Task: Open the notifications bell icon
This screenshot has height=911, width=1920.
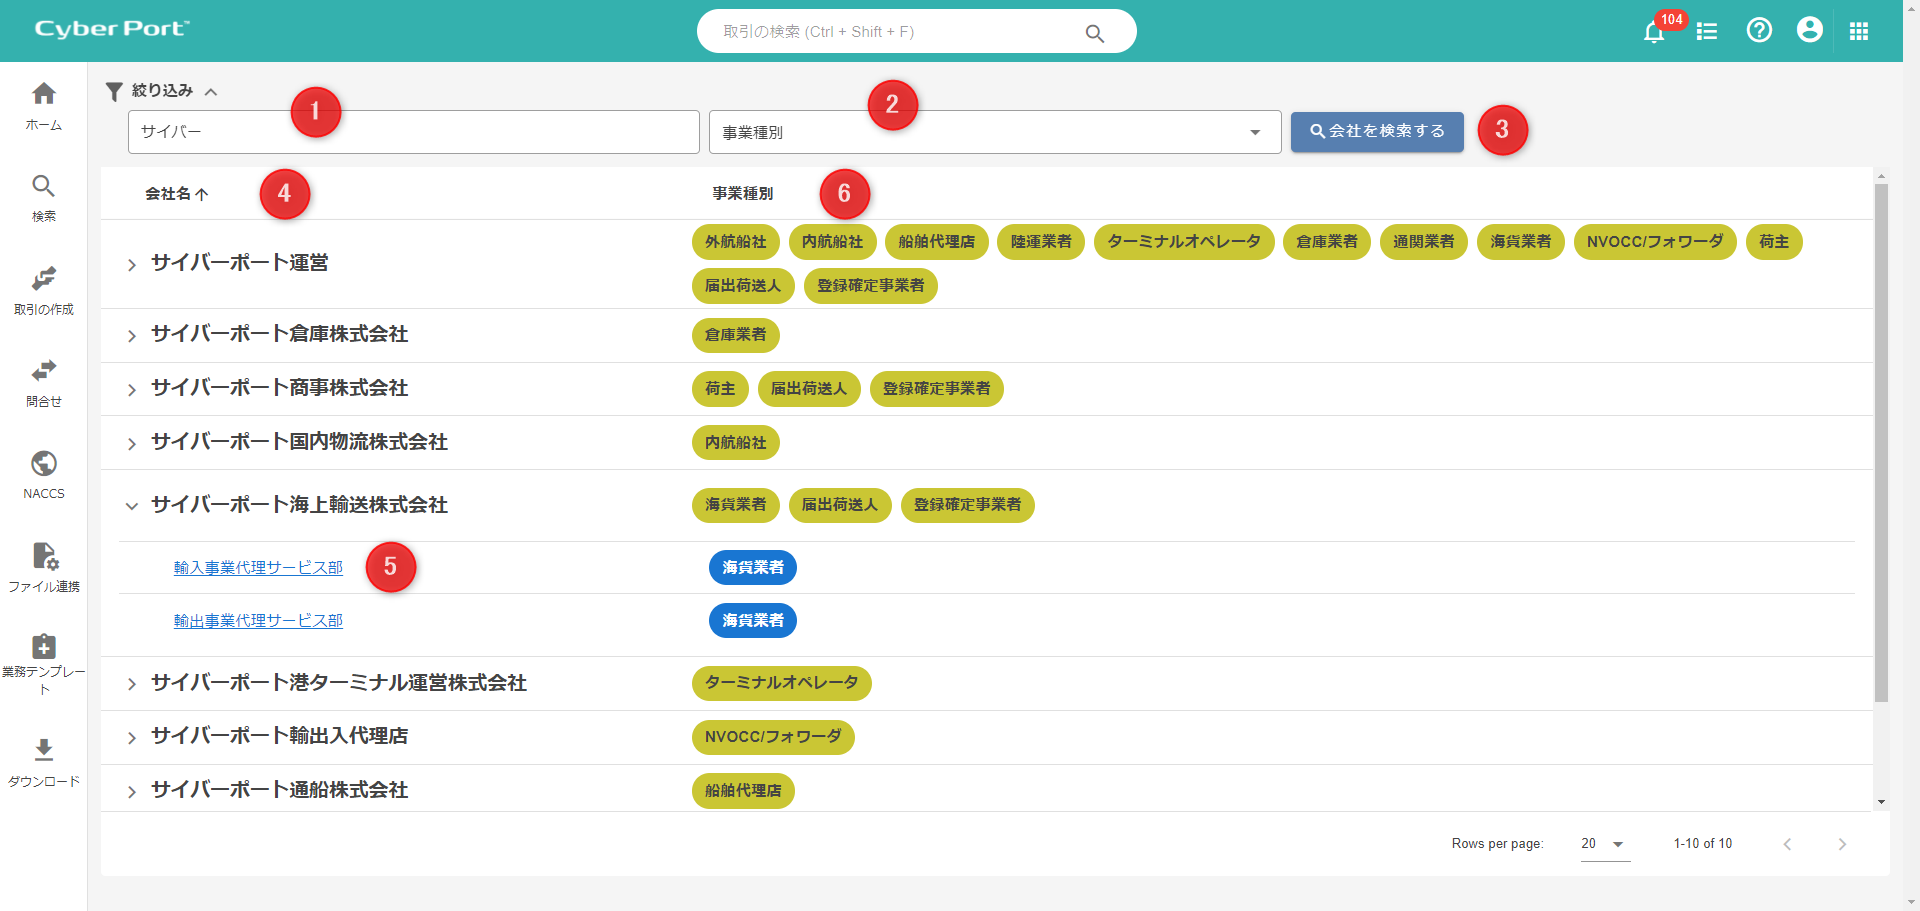Action: [x=1654, y=32]
